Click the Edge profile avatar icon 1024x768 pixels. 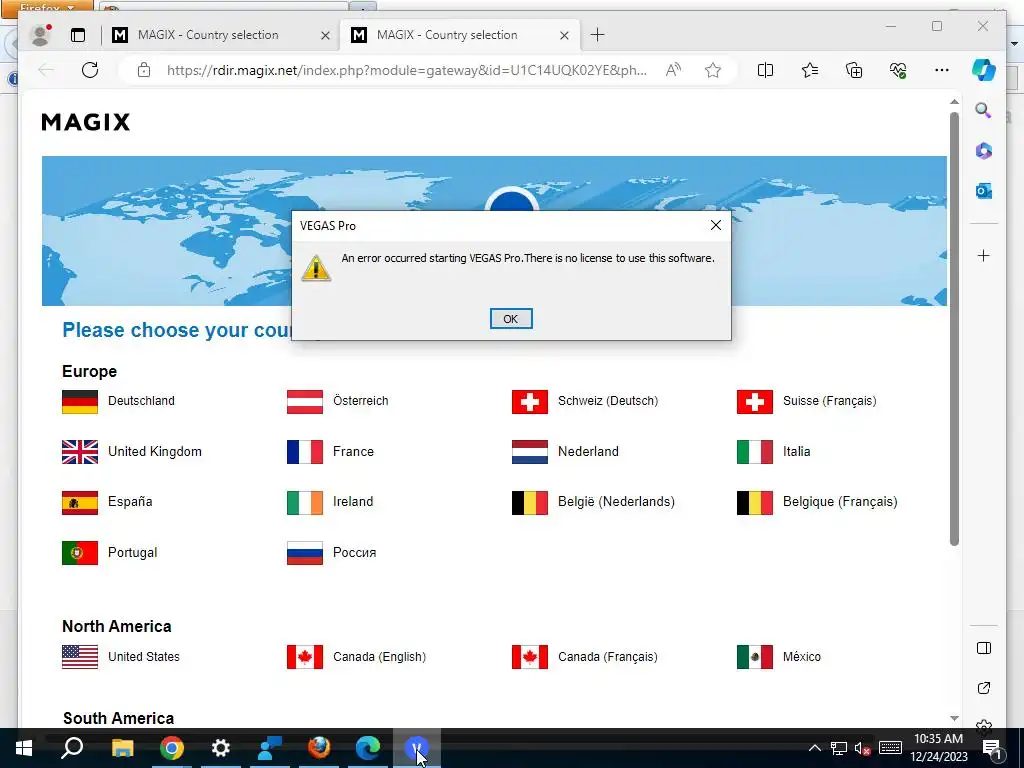(x=40, y=35)
